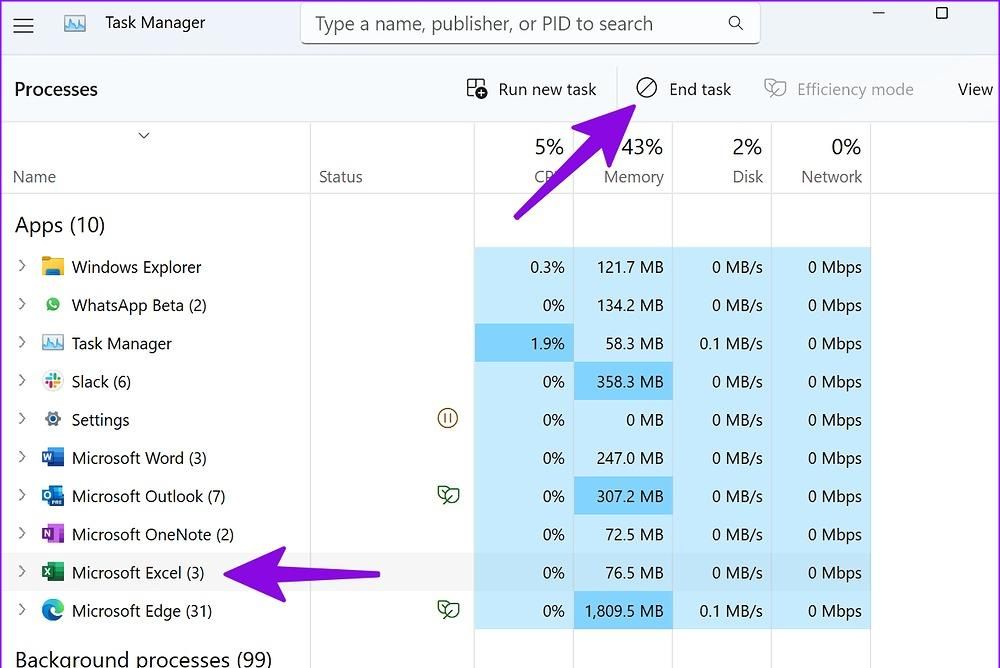This screenshot has height=668, width=1000.
Task: Click the 121.7 MB memory value
Action: pos(630,267)
